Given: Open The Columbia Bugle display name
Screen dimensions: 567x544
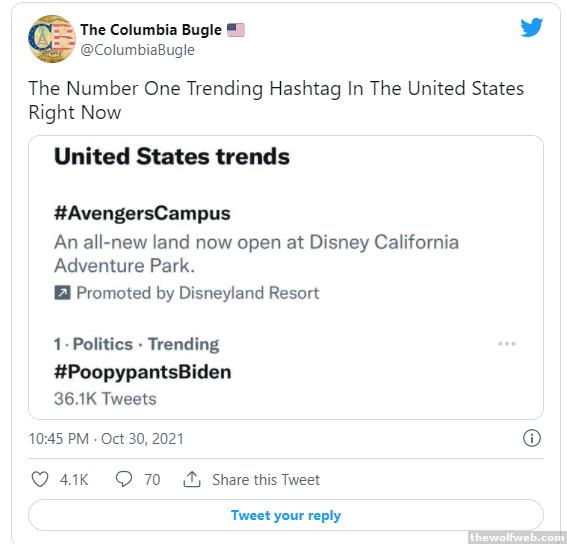Looking at the screenshot, I should (151, 30).
